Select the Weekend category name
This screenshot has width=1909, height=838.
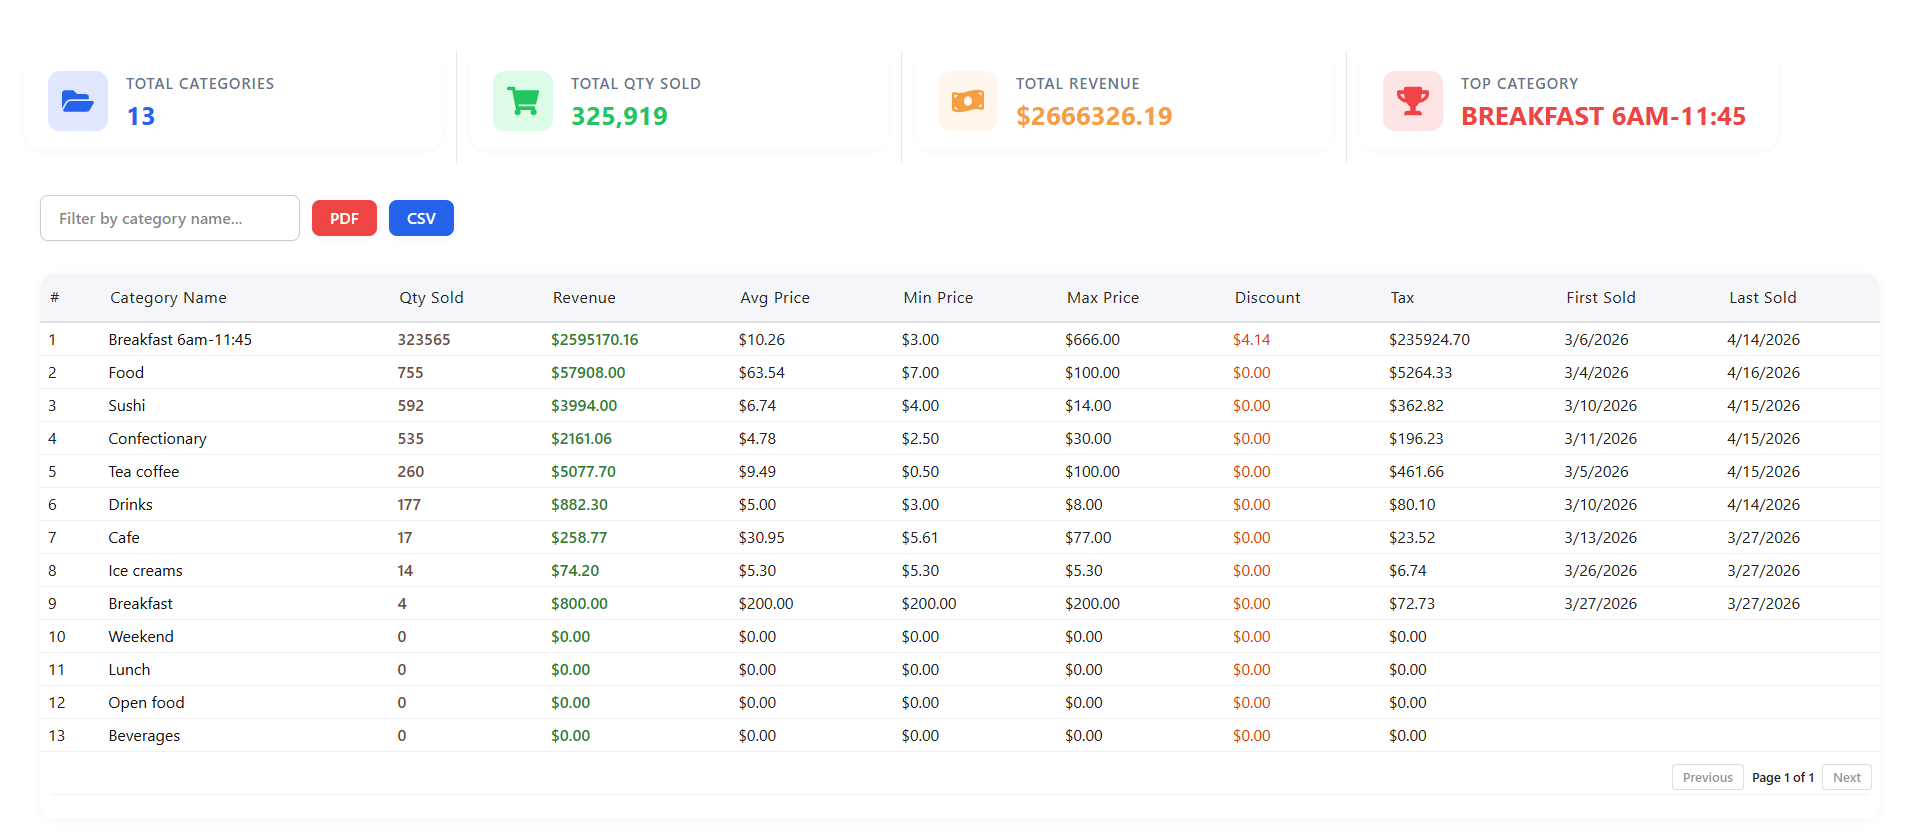pyautogui.click(x=141, y=636)
